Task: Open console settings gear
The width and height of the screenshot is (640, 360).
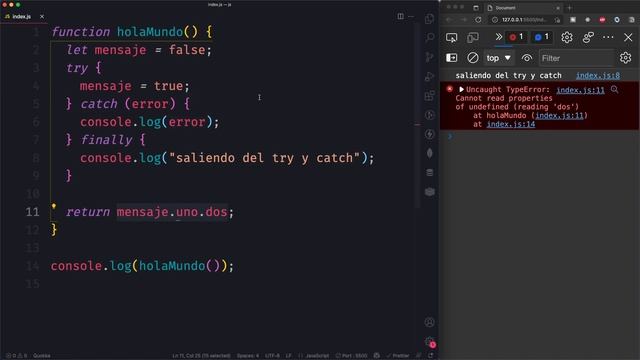Action: pos(625,58)
